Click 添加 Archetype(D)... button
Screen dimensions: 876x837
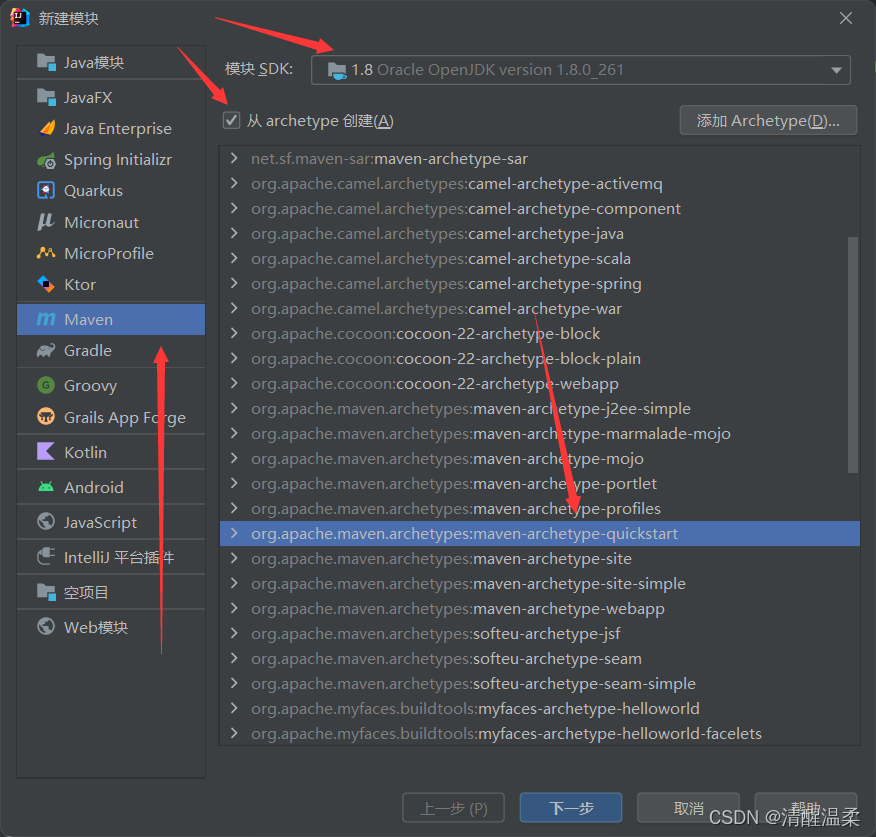pyautogui.click(x=768, y=120)
